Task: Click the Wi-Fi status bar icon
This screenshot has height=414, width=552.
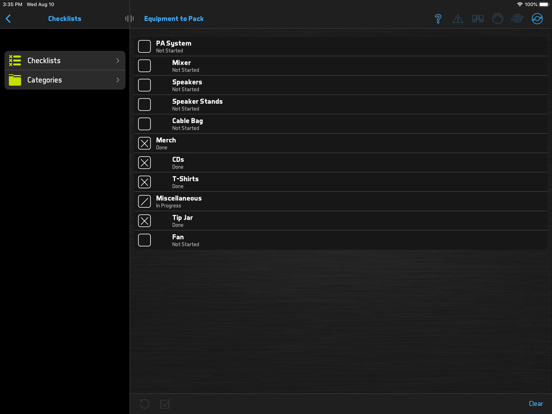Action: pyautogui.click(x=520, y=4)
